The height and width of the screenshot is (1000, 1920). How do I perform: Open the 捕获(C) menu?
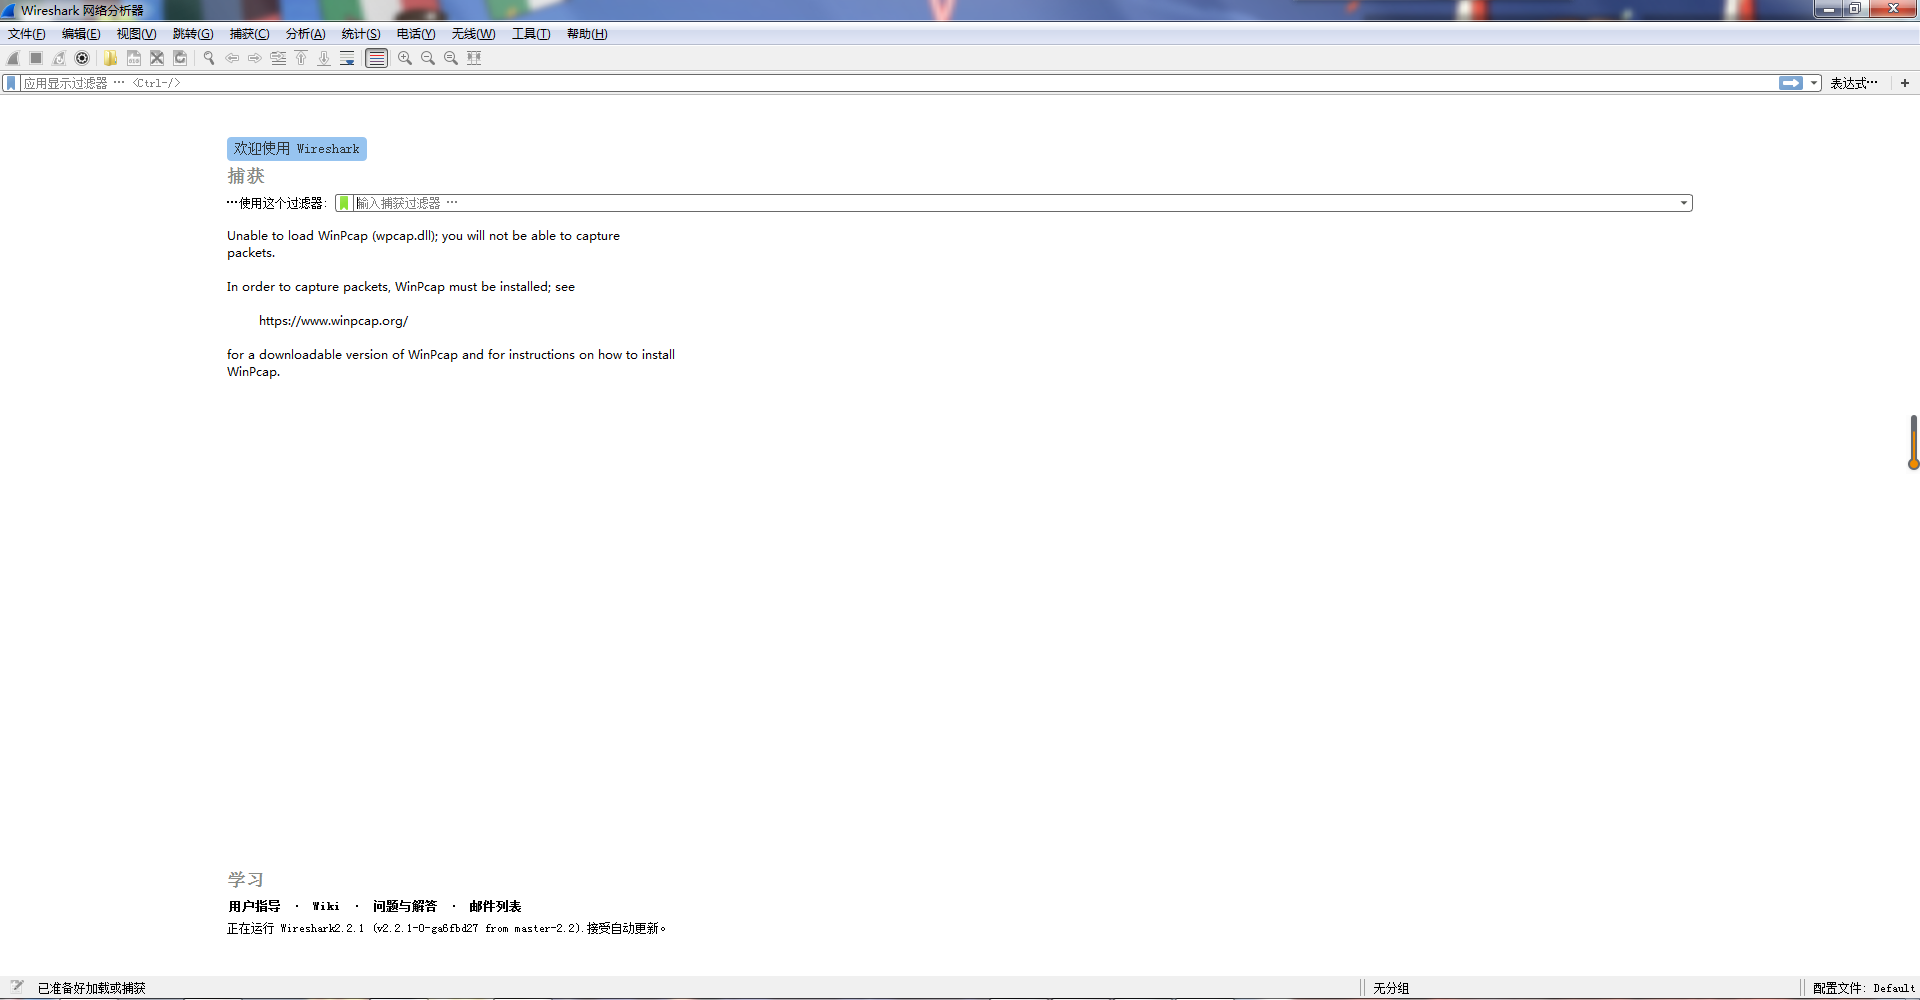tap(249, 34)
